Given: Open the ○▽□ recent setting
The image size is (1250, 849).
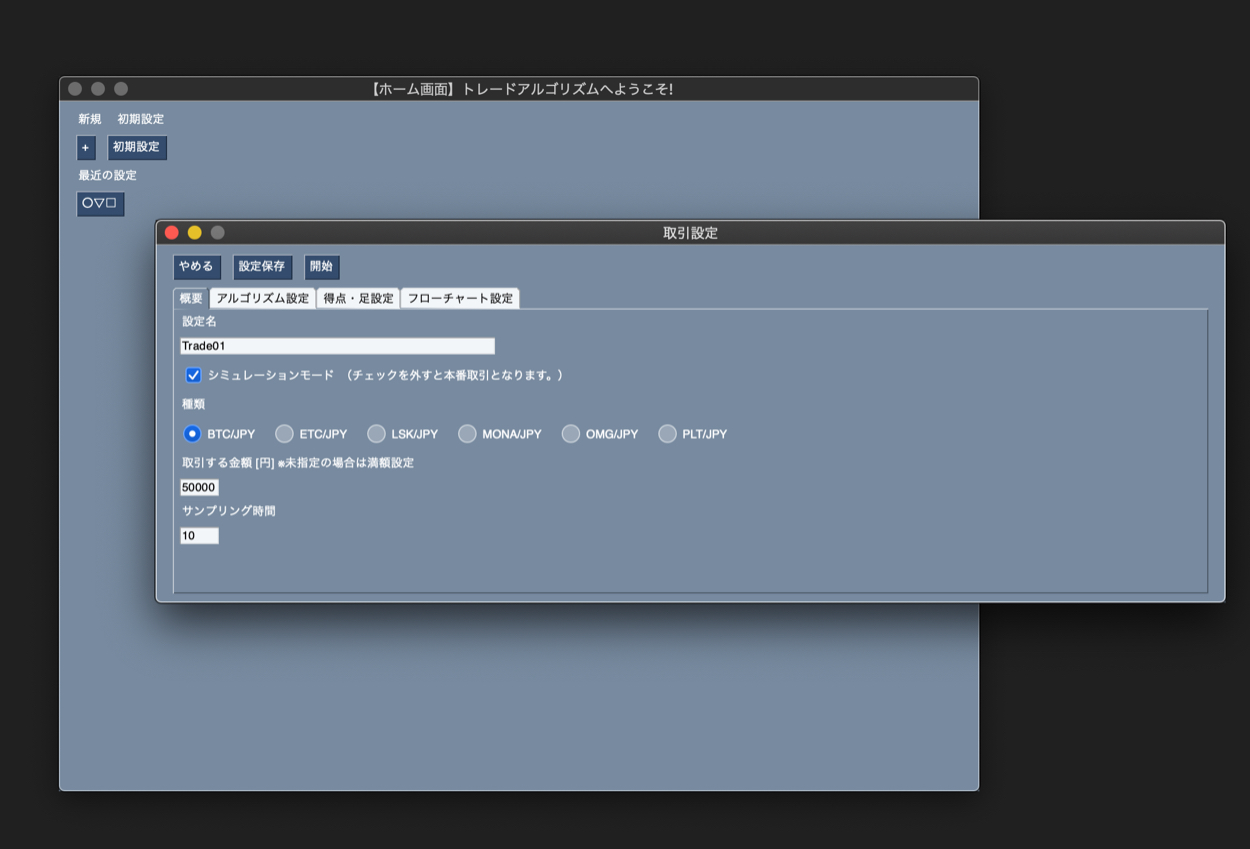Looking at the screenshot, I should [x=100, y=204].
